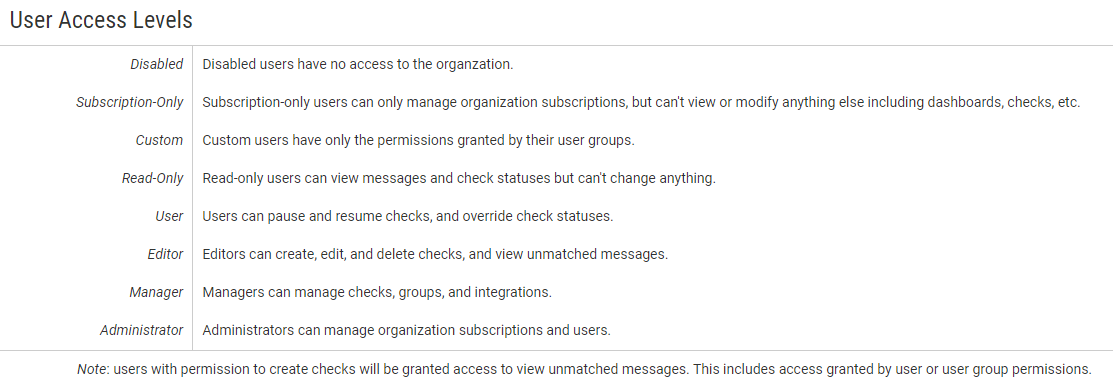This screenshot has height=387, width=1113.
Task: Select the Editor access level label
Action: click(165, 254)
